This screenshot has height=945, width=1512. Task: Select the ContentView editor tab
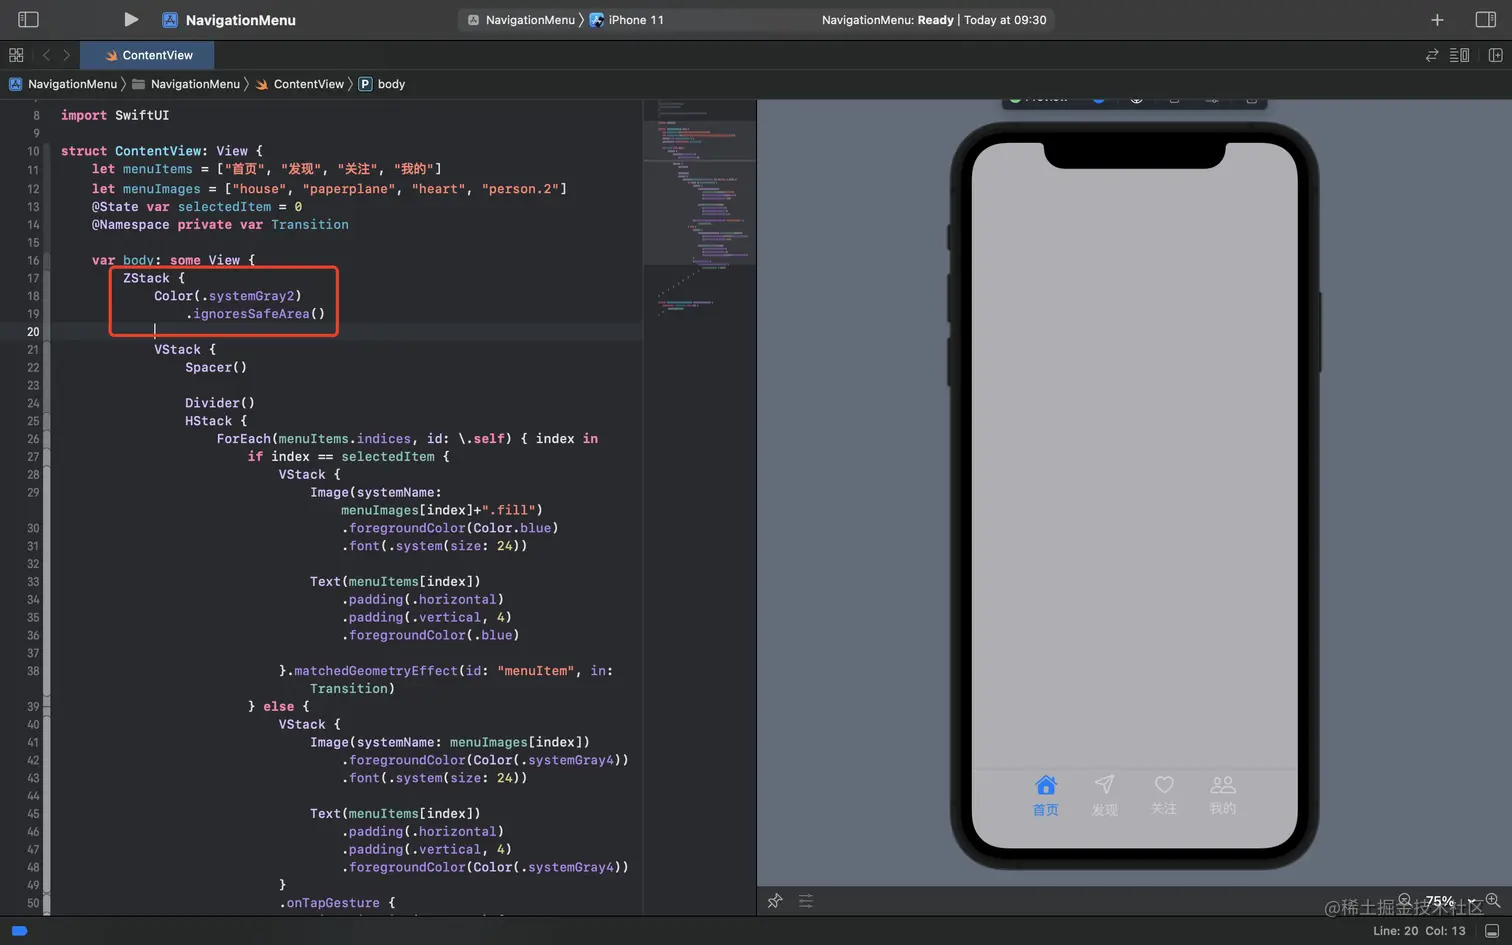[x=149, y=55]
